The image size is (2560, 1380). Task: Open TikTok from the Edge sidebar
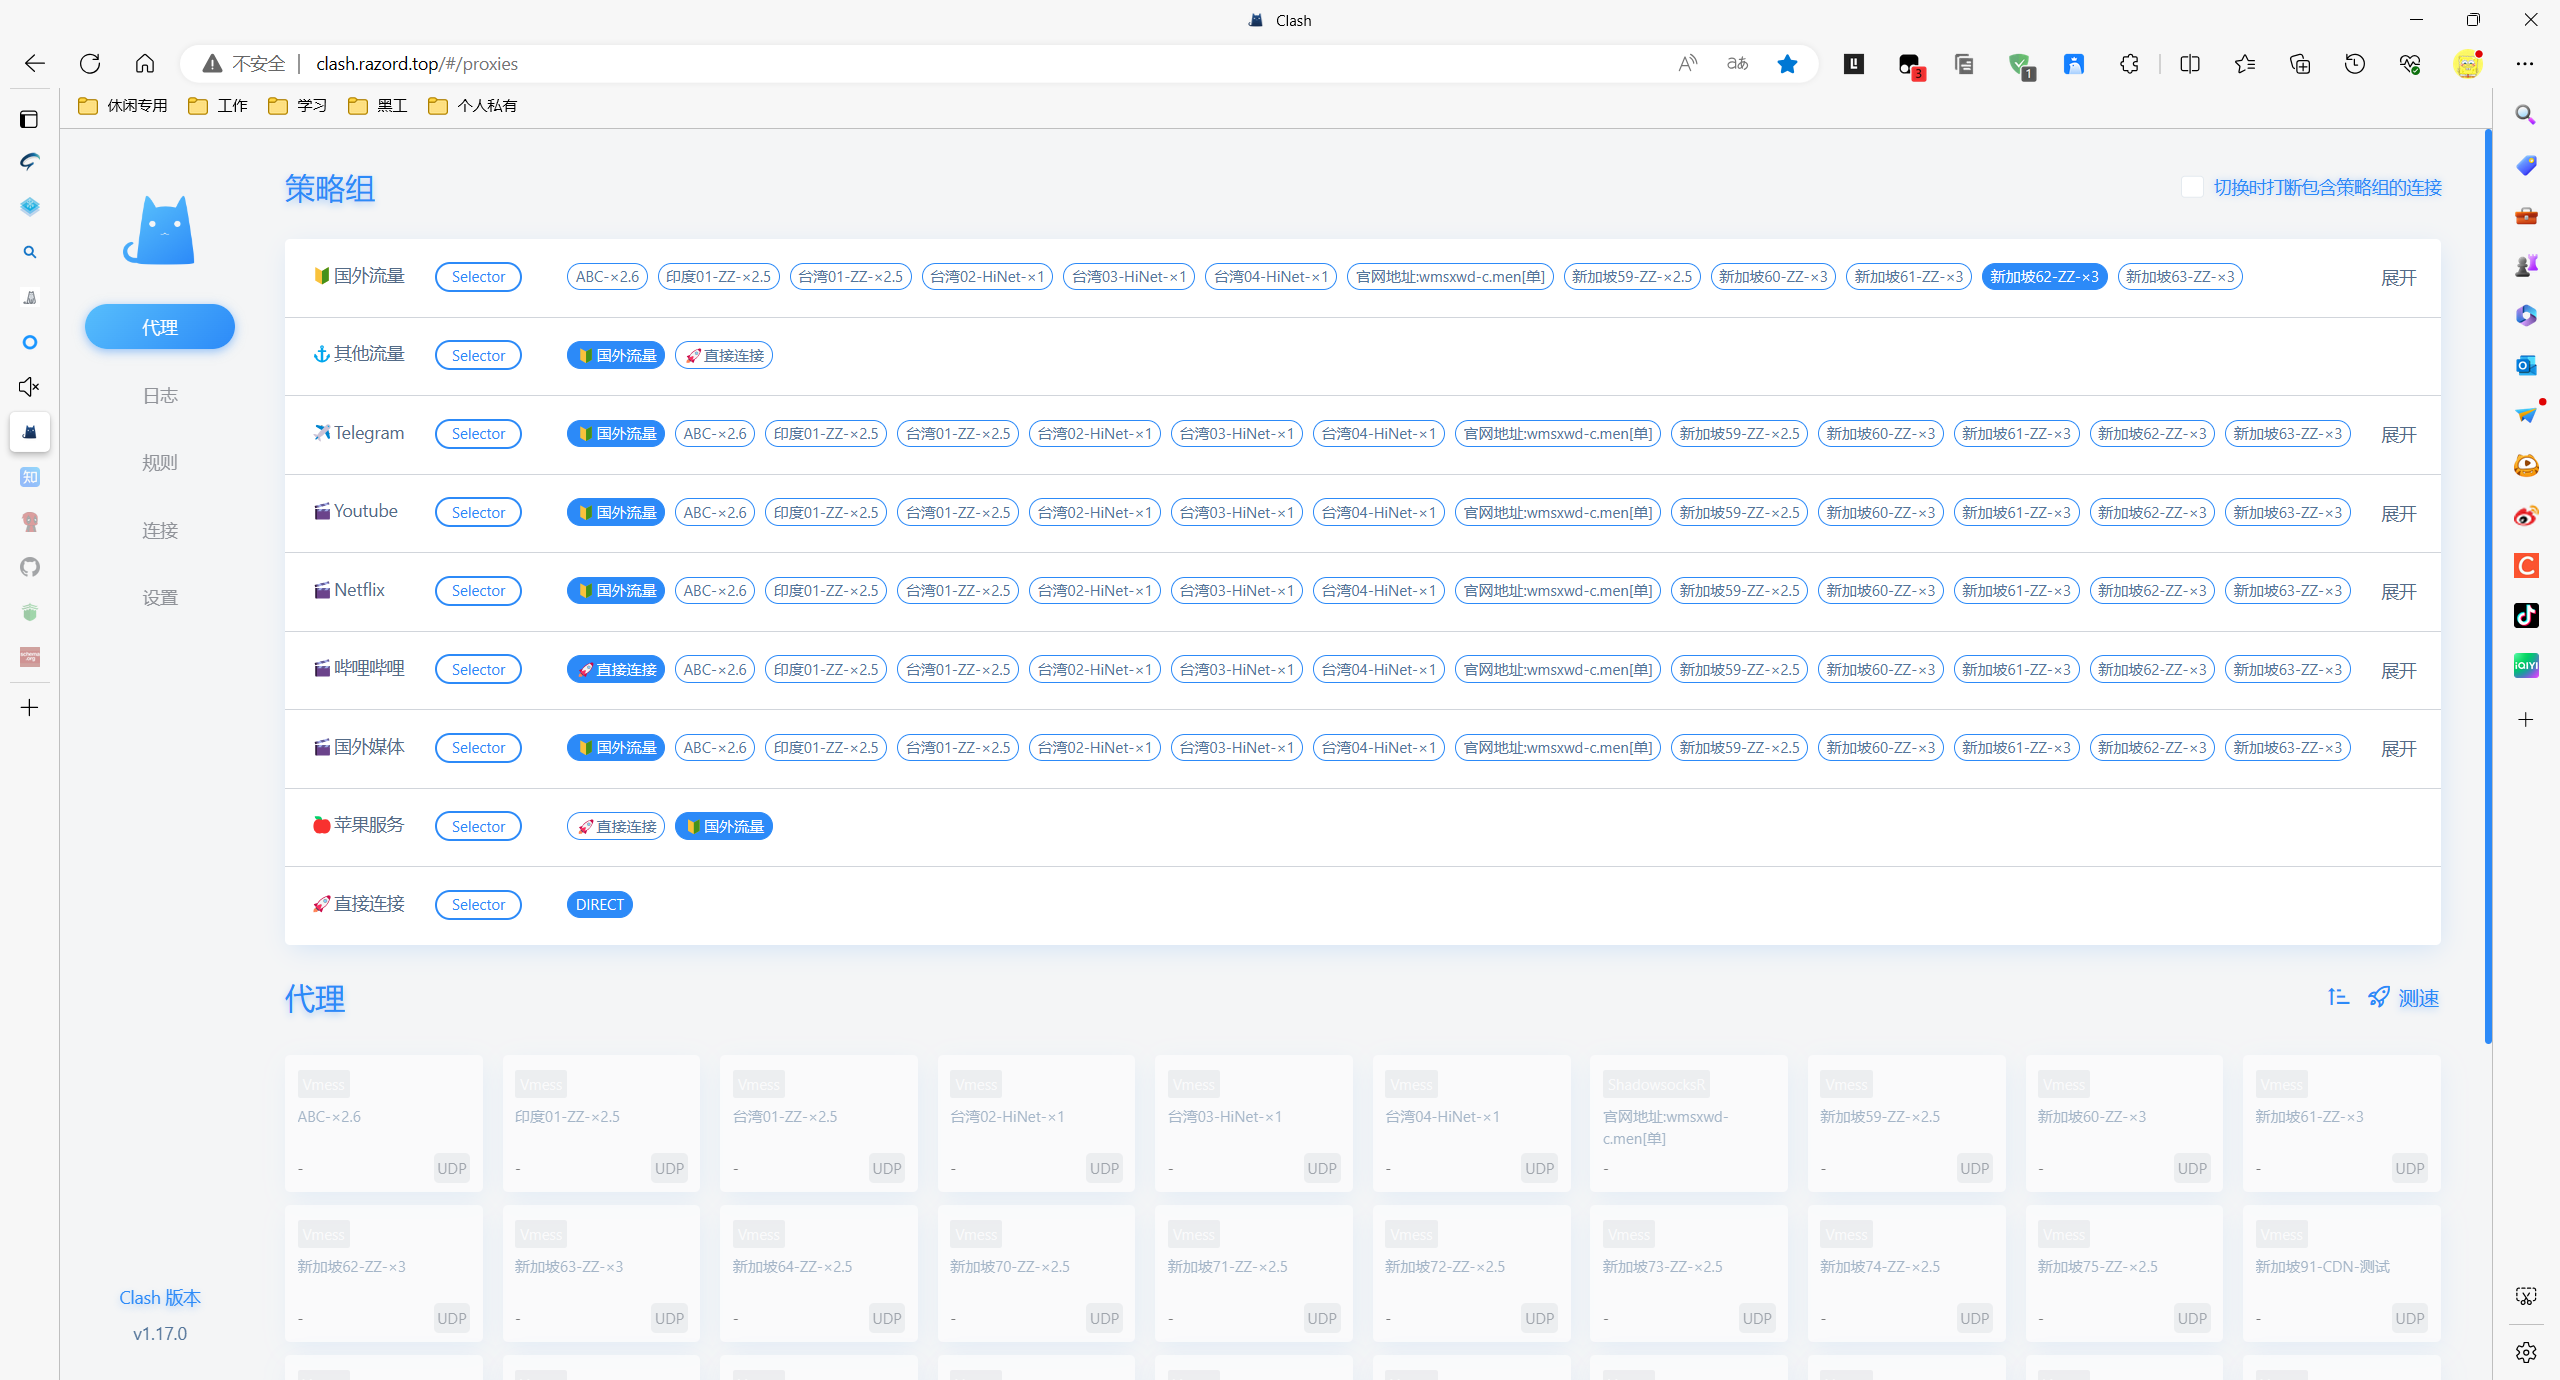tap(2526, 615)
